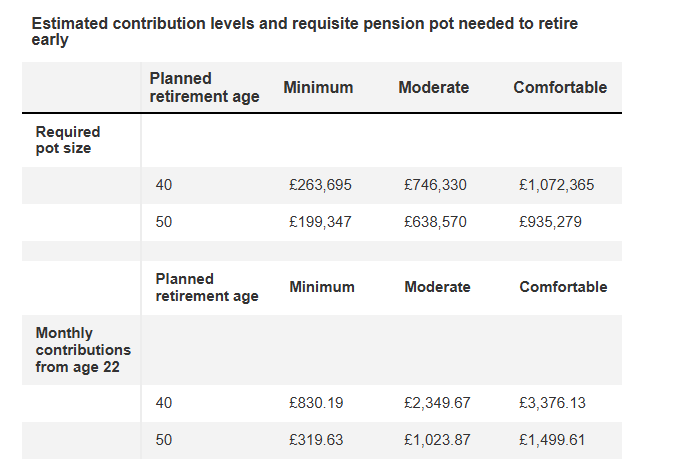Select the £1,499.61 cell
676x475 pixels.
coord(552,440)
